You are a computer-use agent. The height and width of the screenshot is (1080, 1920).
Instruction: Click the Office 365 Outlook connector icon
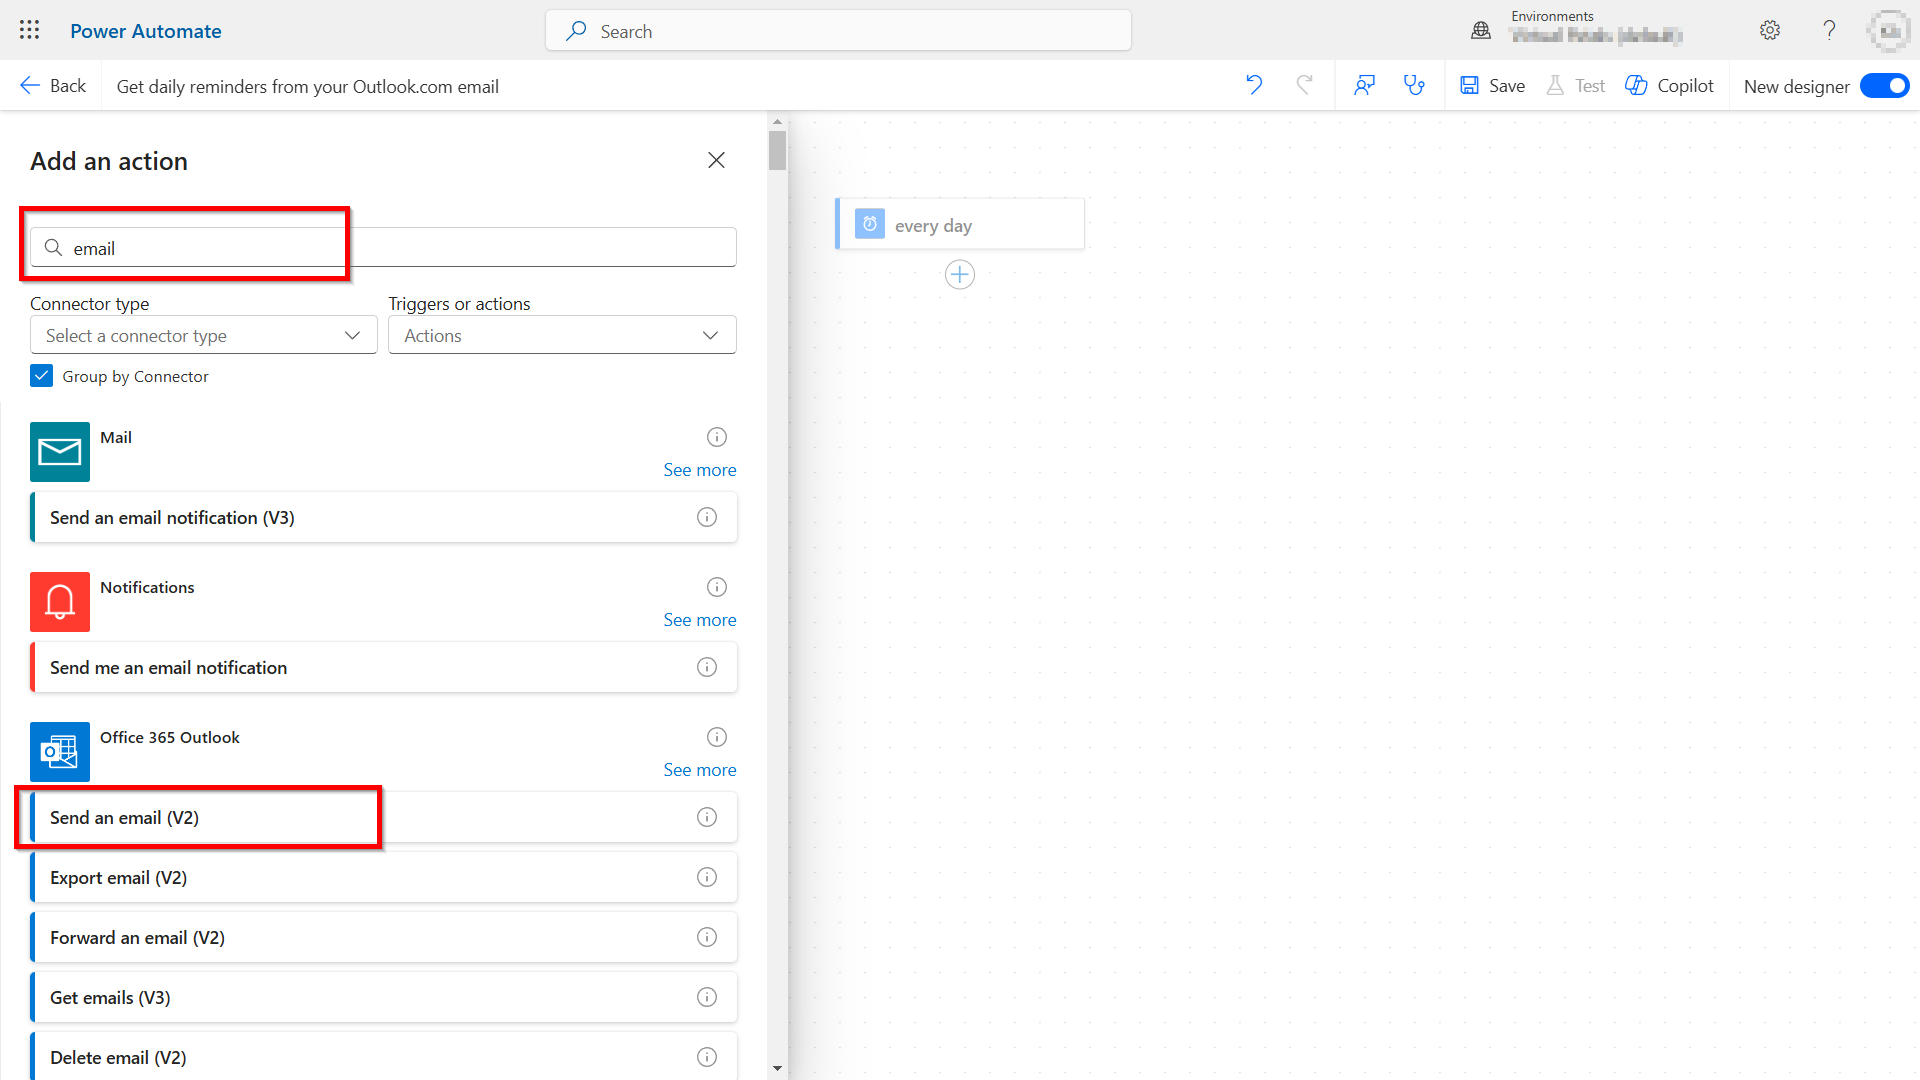(60, 752)
